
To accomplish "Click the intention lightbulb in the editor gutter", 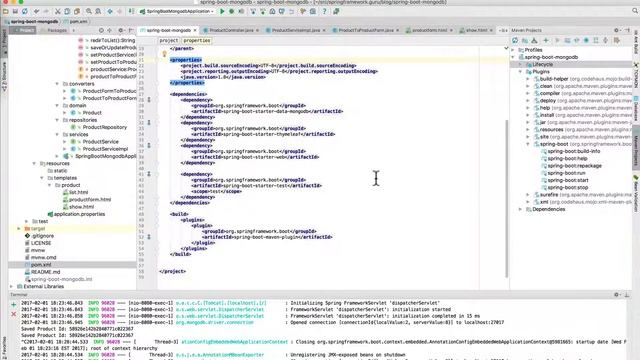I will pyautogui.click(x=164, y=54).
